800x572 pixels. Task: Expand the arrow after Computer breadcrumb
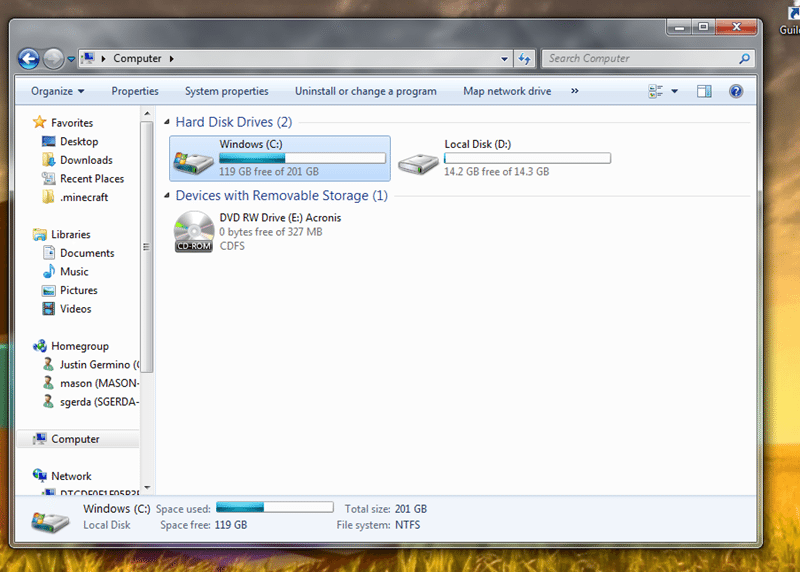pos(171,59)
